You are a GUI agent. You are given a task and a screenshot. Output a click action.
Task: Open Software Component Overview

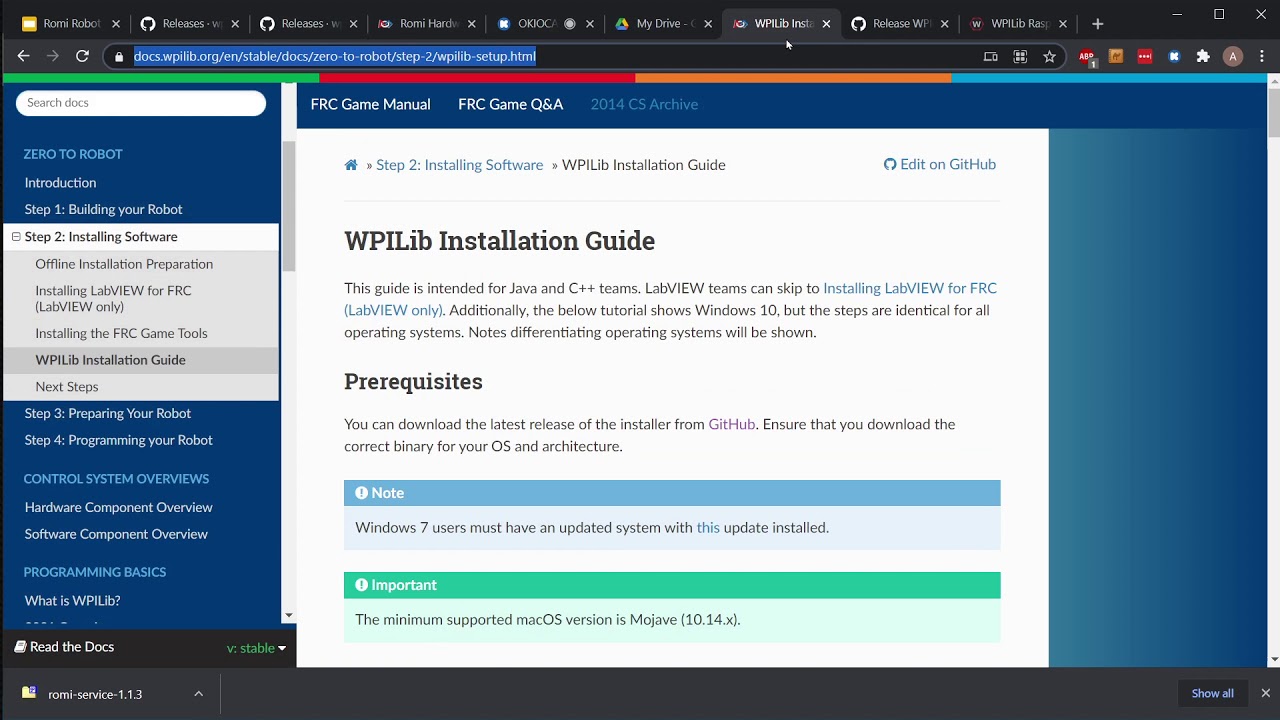[116, 534]
